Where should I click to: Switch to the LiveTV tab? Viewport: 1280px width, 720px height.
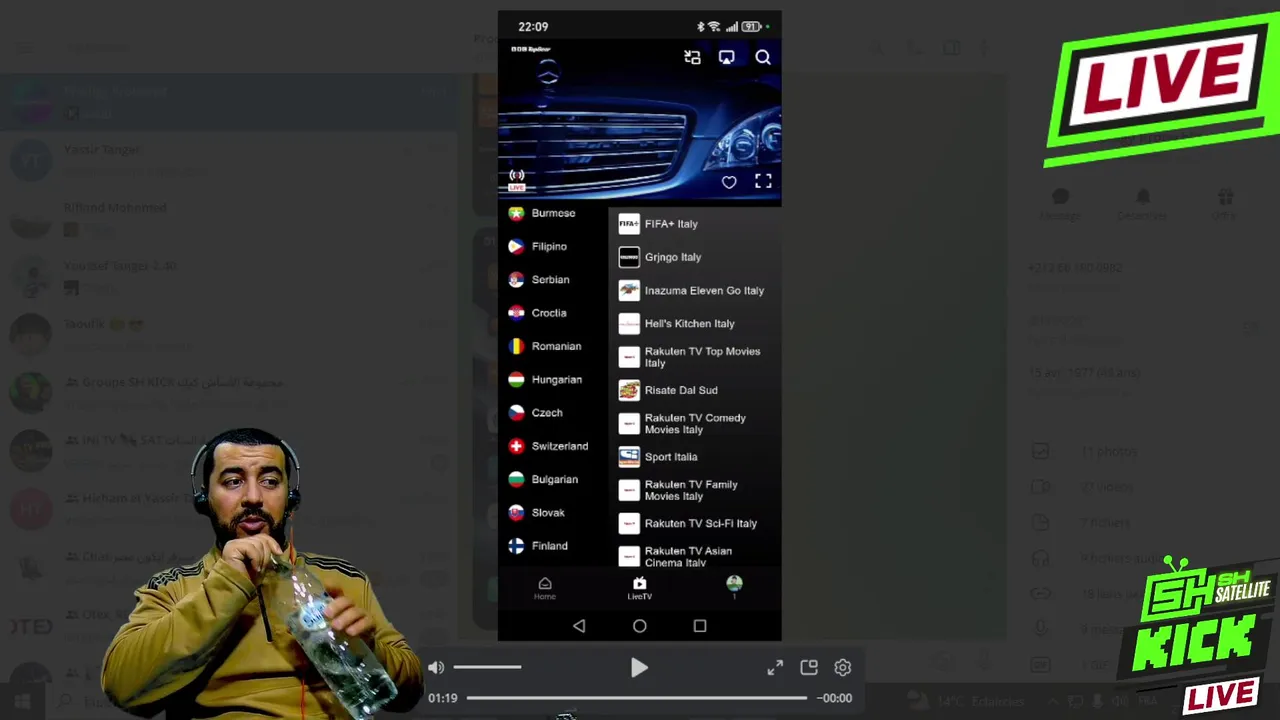pos(639,588)
